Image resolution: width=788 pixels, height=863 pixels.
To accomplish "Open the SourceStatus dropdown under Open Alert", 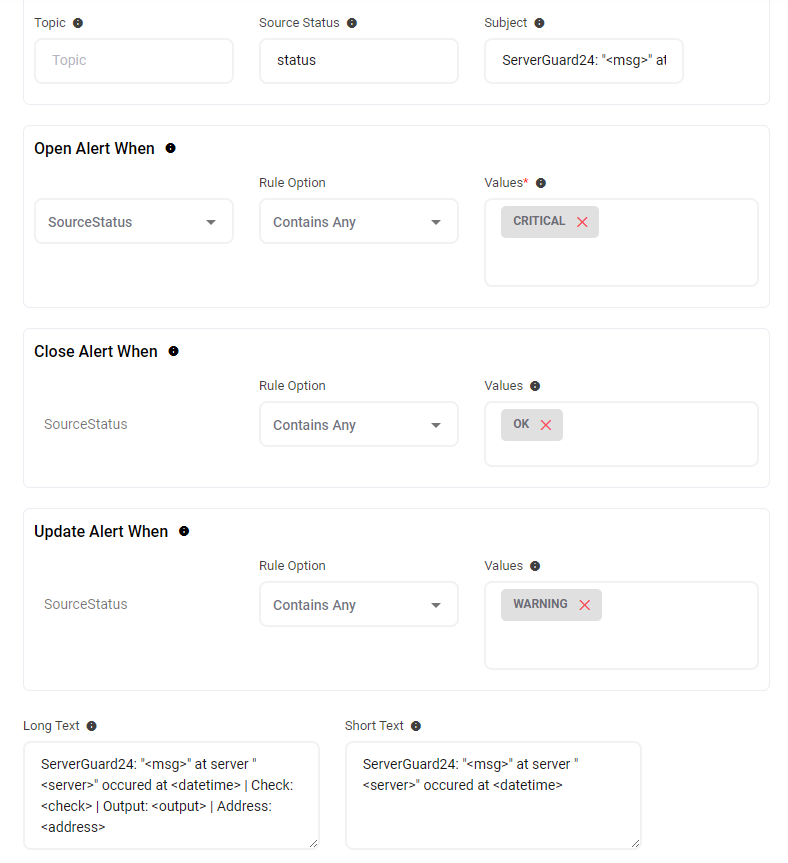I will [133, 222].
